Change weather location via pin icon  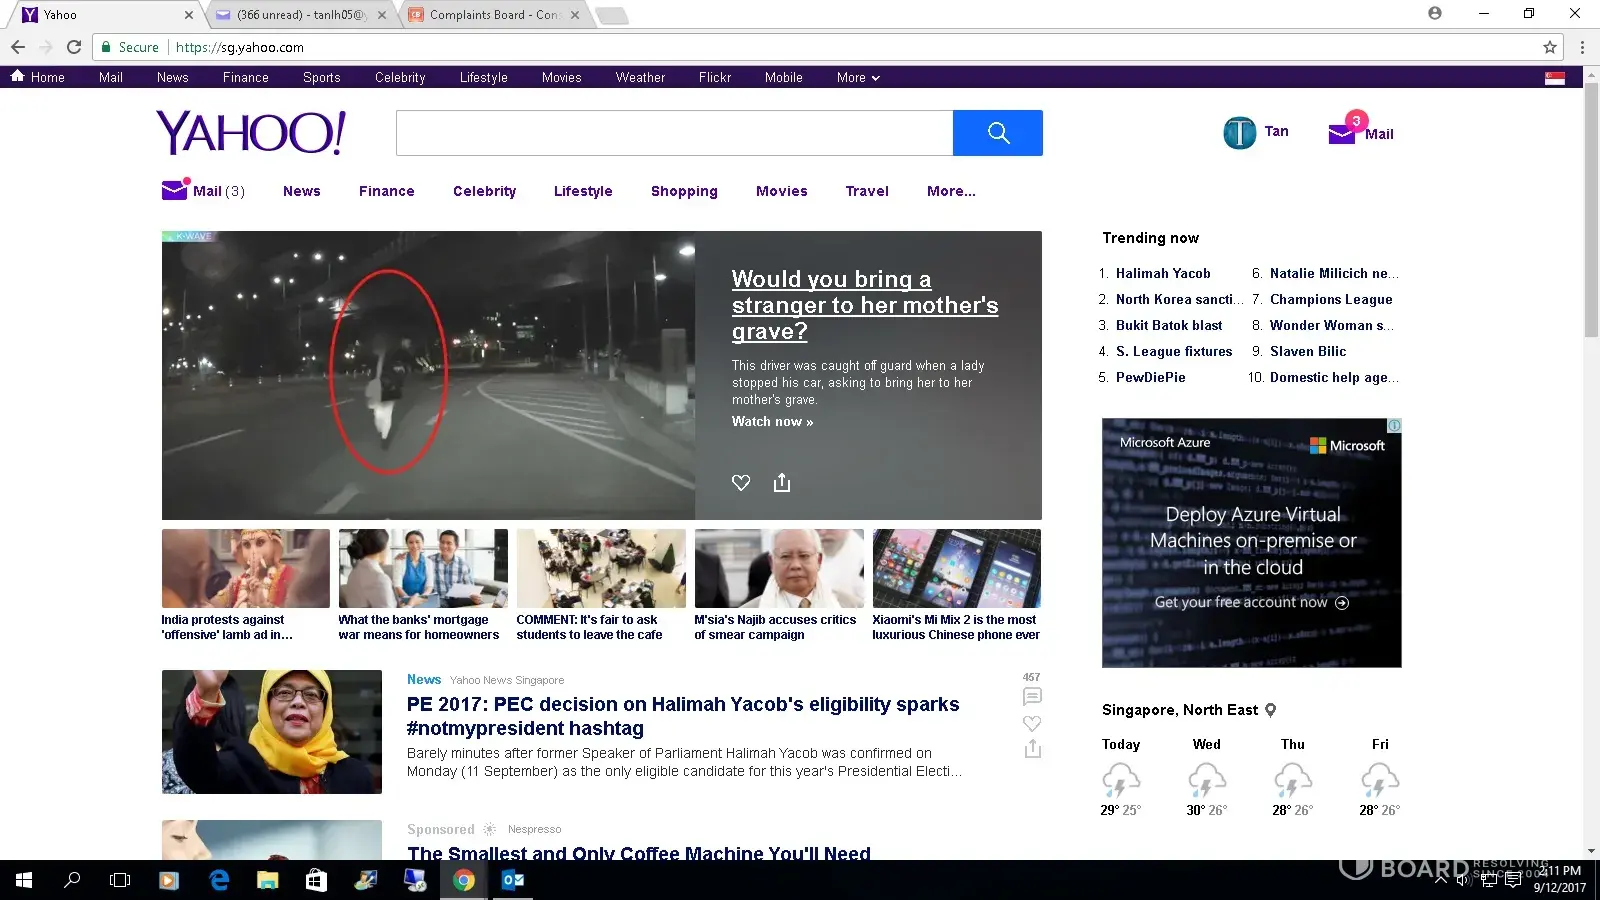1271,710
